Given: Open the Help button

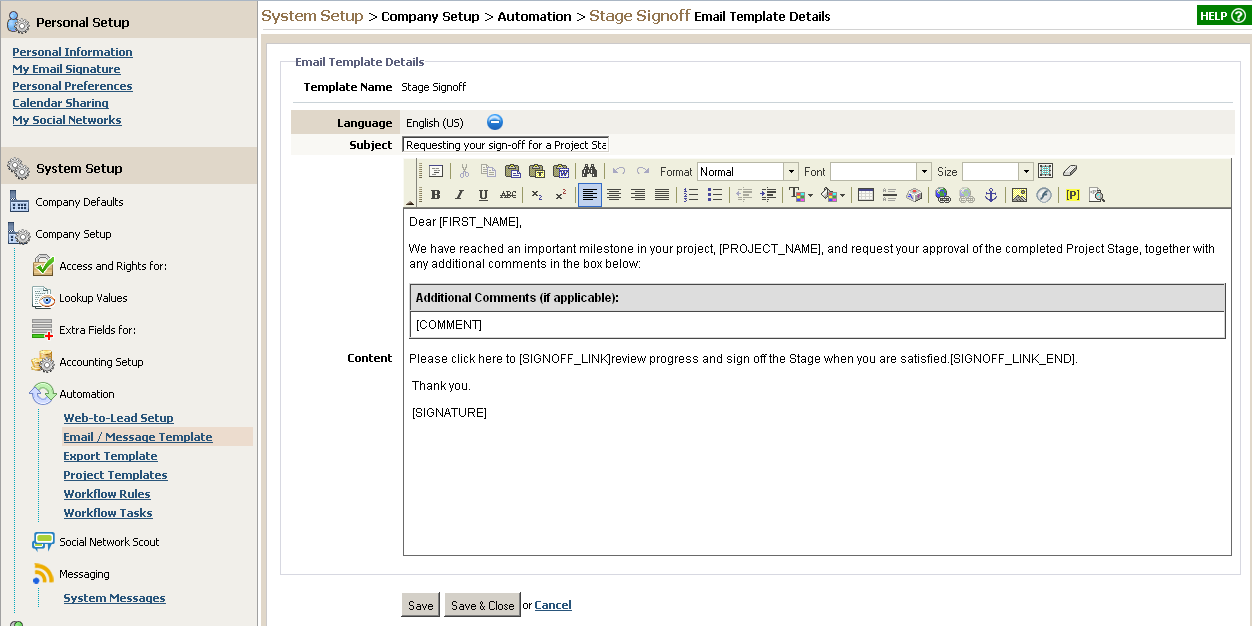Looking at the screenshot, I should [1222, 16].
